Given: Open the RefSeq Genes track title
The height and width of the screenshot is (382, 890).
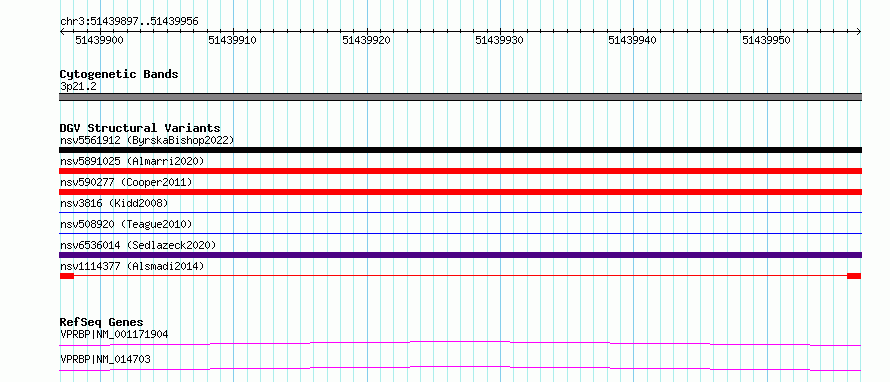Looking at the screenshot, I should coord(101,322).
